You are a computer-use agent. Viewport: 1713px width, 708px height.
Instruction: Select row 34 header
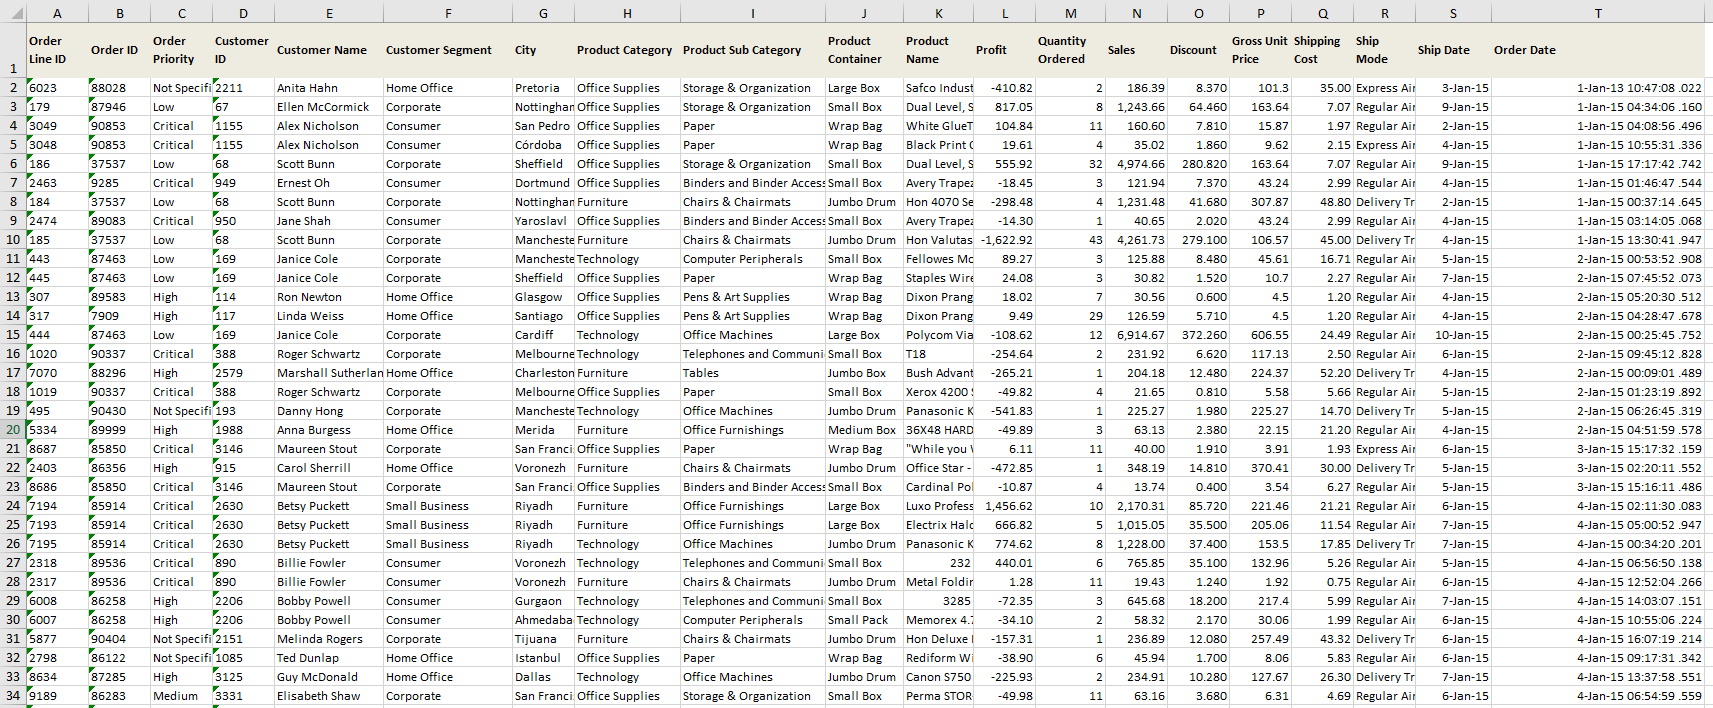click(x=13, y=696)
